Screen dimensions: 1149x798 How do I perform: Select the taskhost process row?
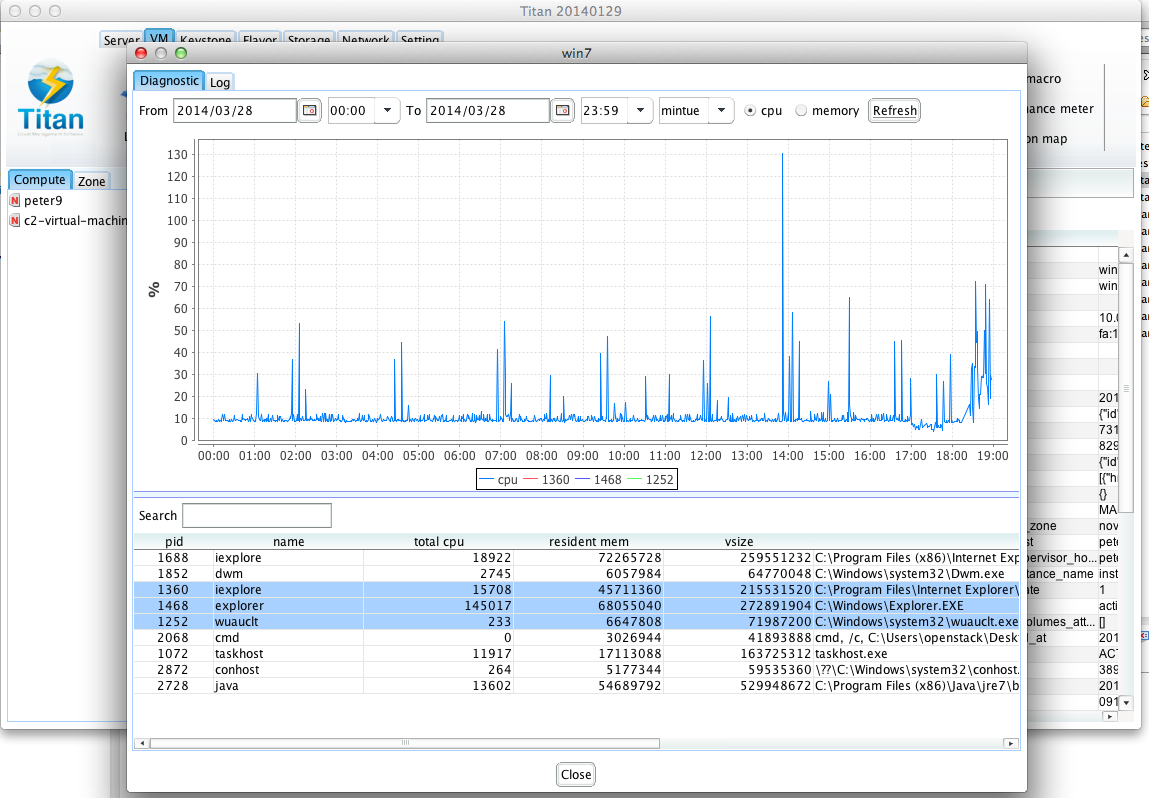pos(576,654)
